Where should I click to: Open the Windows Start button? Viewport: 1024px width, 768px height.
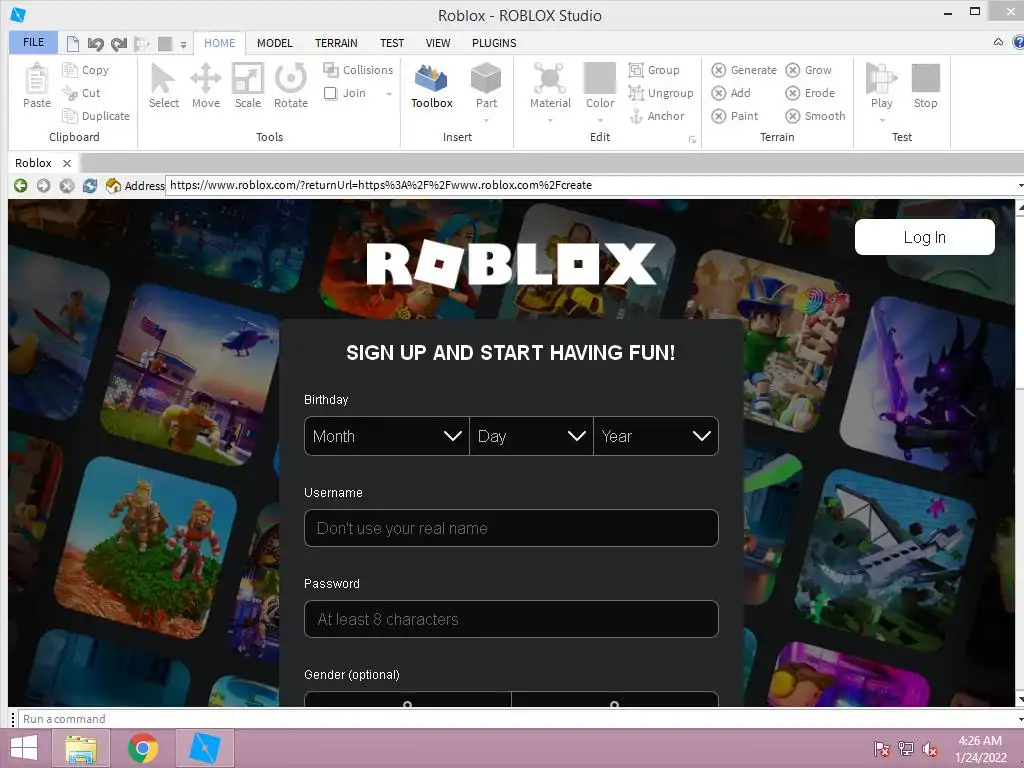[24, 748]
